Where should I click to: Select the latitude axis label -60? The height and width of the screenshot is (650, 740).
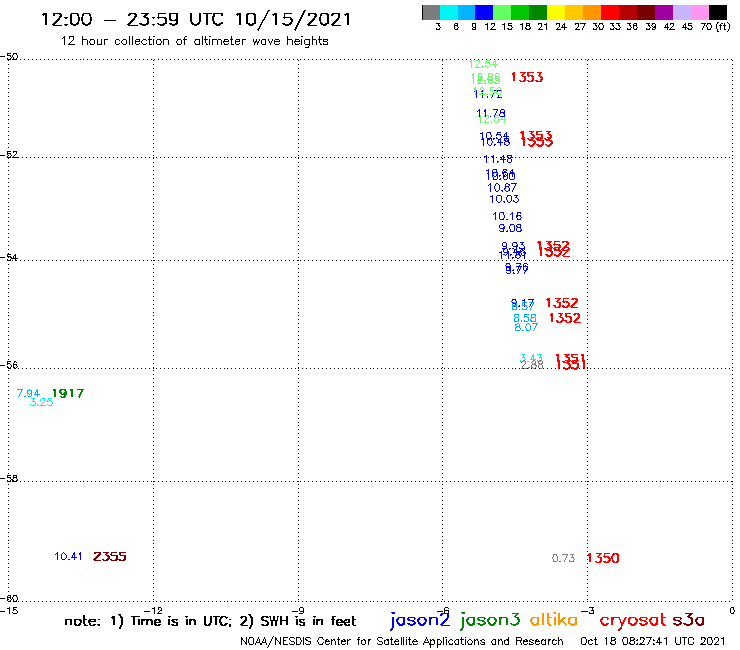[9, 599]
